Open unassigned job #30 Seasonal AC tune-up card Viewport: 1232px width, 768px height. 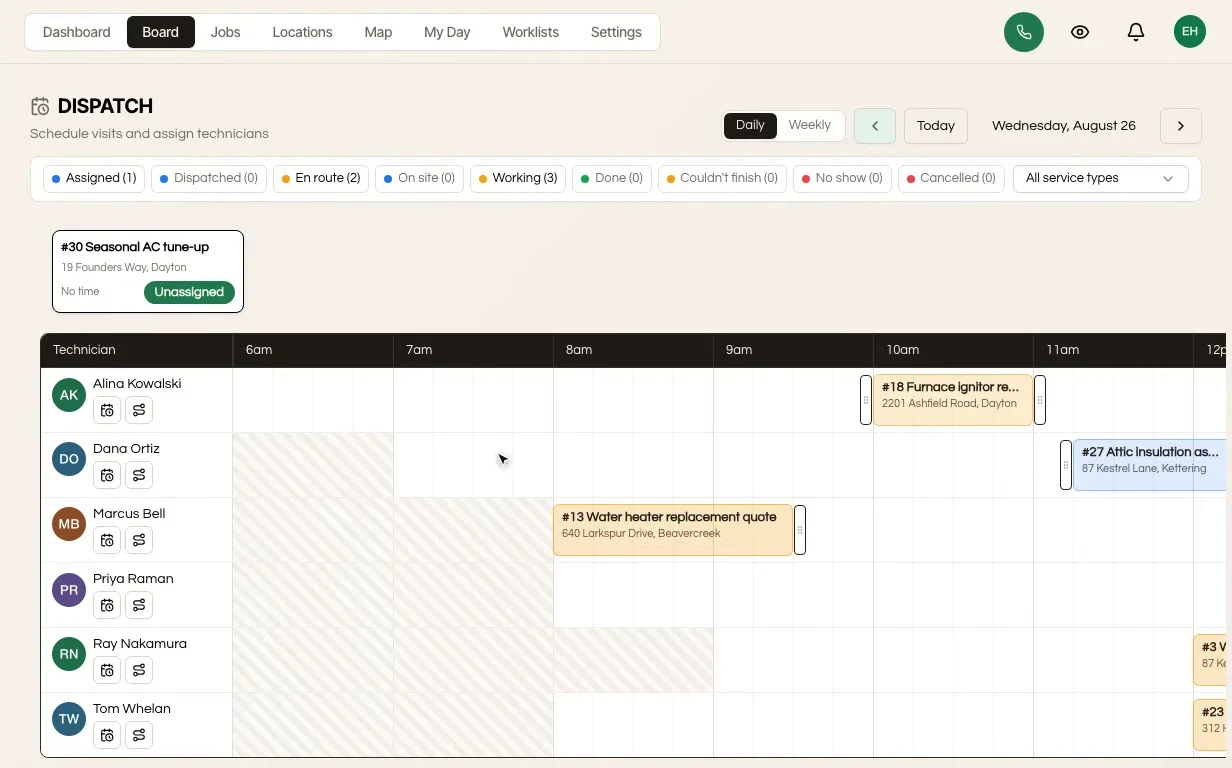point(148,271)
